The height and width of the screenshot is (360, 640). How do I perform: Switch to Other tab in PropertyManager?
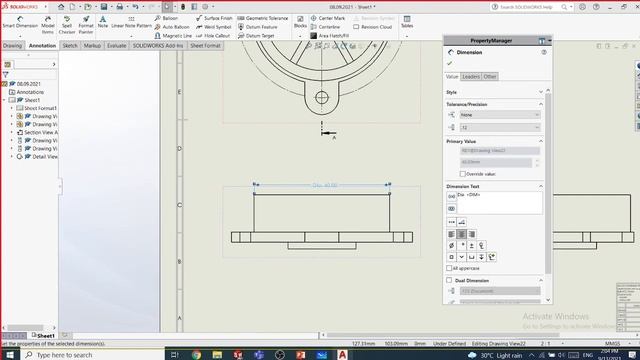coord(490,77)
